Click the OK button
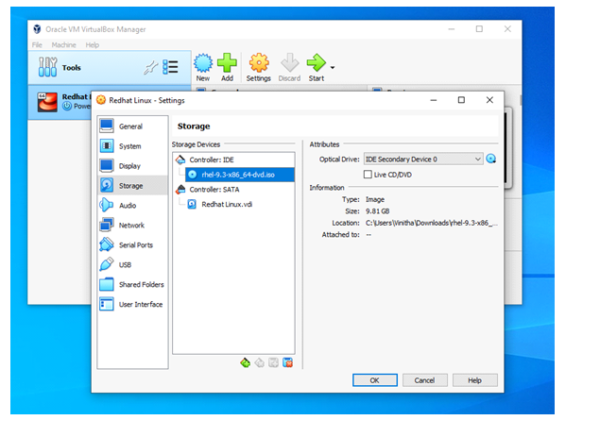Screen dimensions: 600x437 point(374,380)
